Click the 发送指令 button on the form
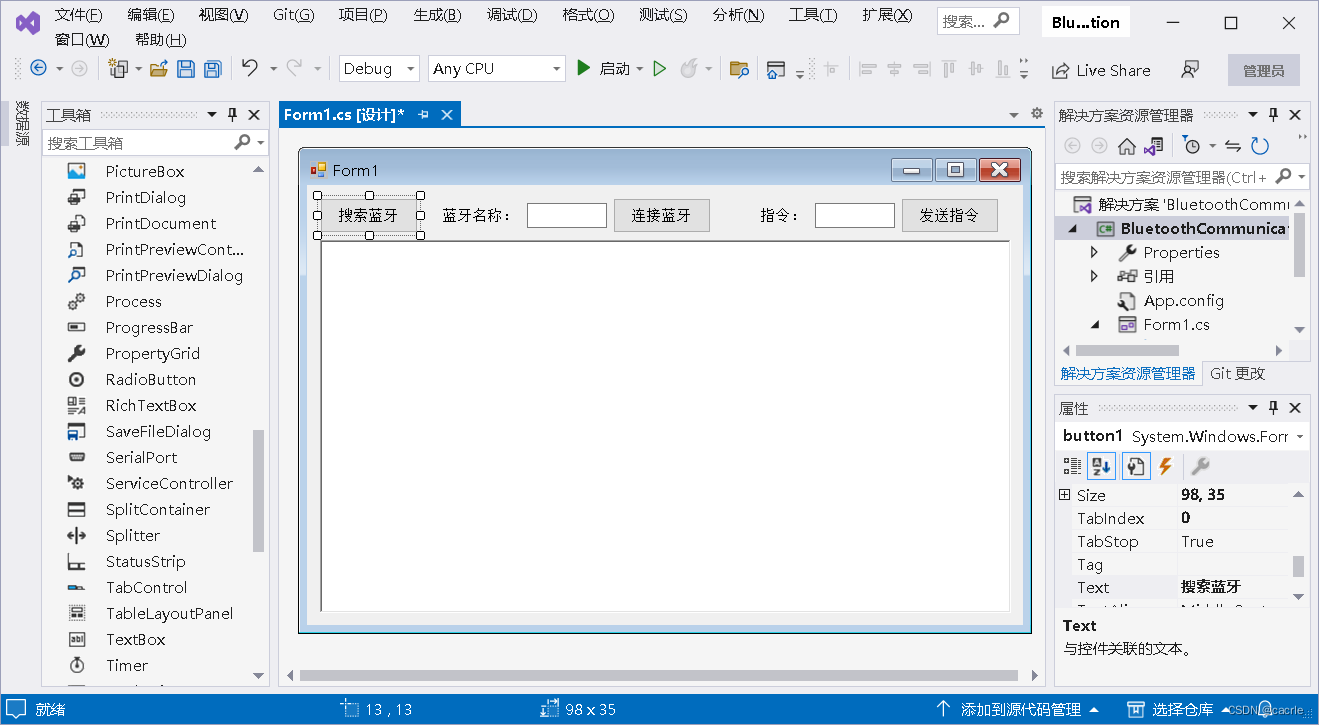Image resolution: width=1319 pixels, height=725 pixels. [x=950, y=215]
